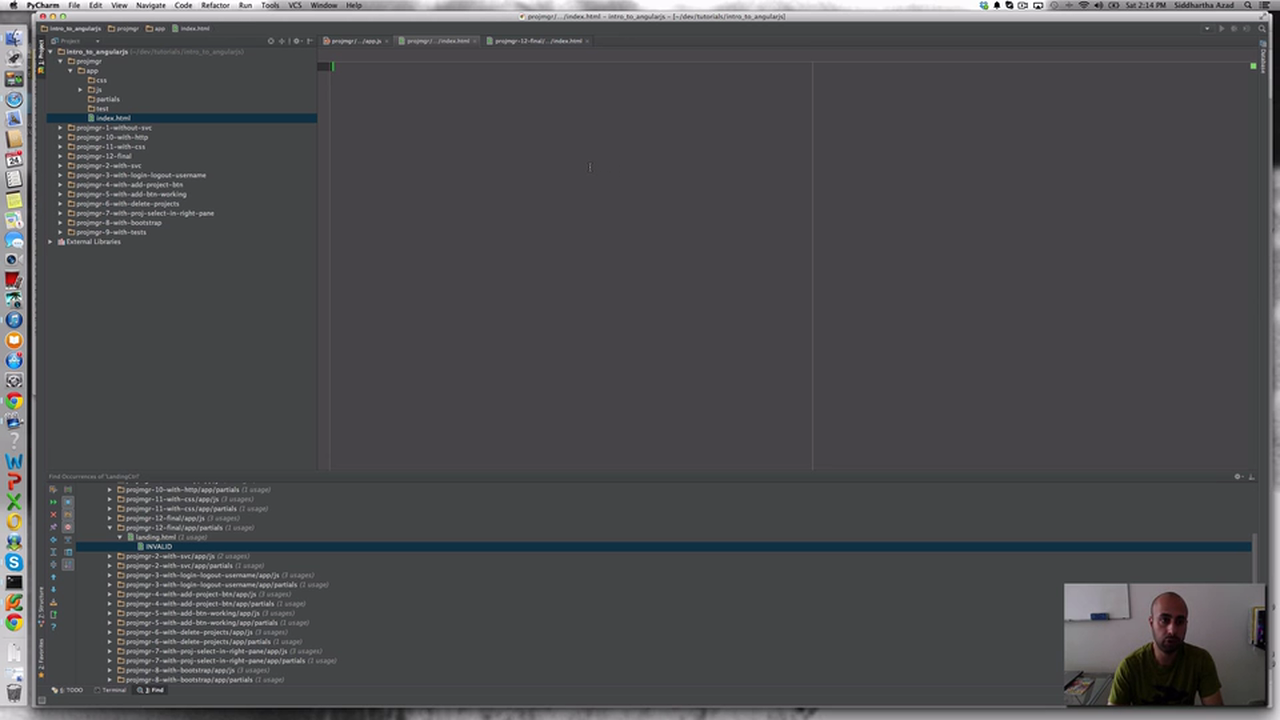Open the Project panel settings gear
1280x720 pixels.
296,41
